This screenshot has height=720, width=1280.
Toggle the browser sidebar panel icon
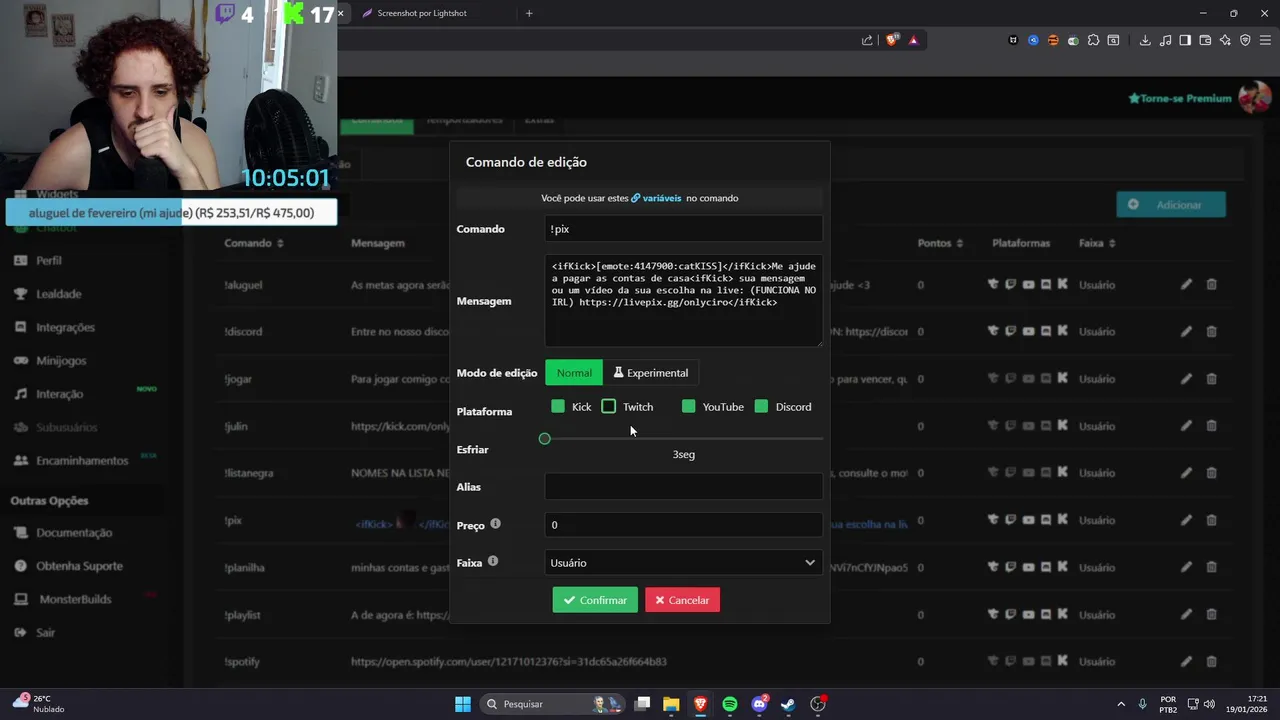tap(1185, 40)
